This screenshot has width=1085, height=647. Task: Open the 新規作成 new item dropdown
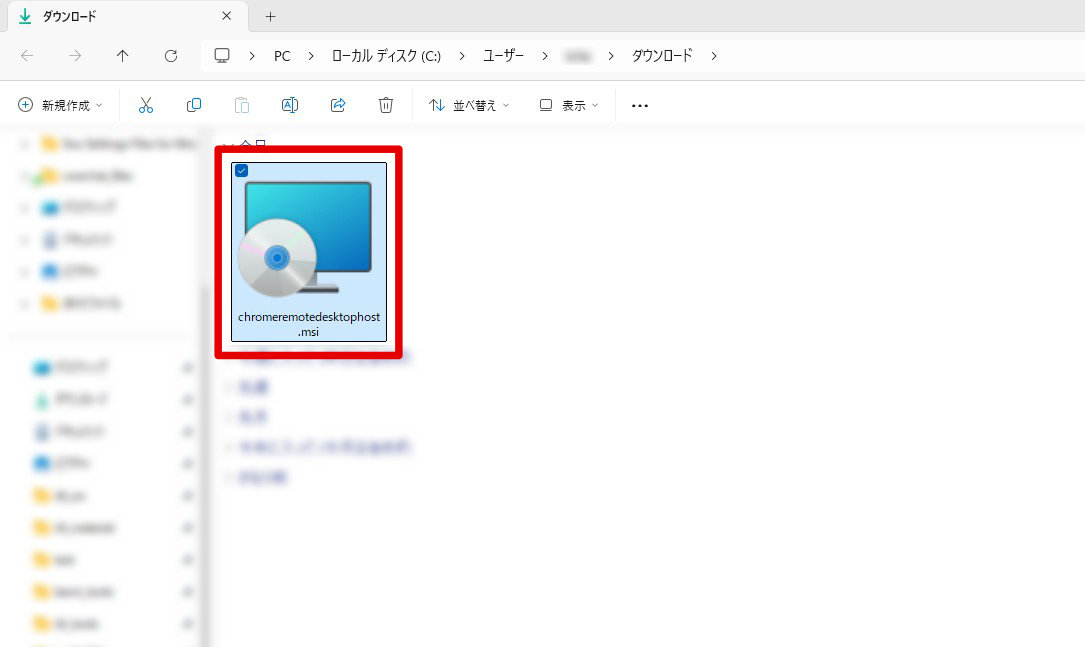click(x=60, y=104)
